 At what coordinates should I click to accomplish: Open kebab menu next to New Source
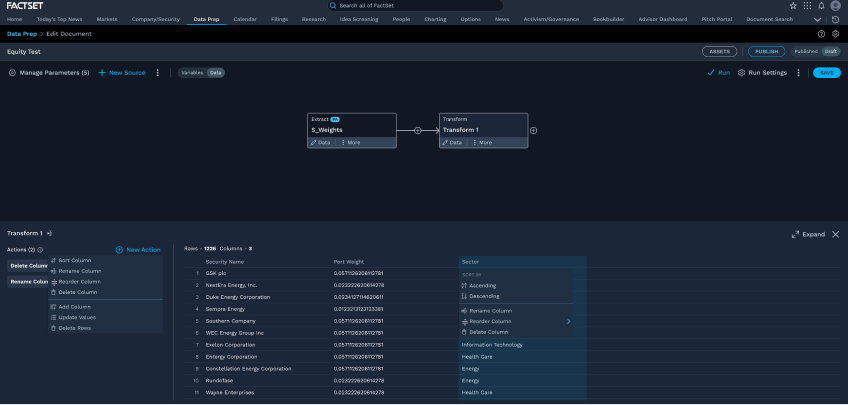158,72
